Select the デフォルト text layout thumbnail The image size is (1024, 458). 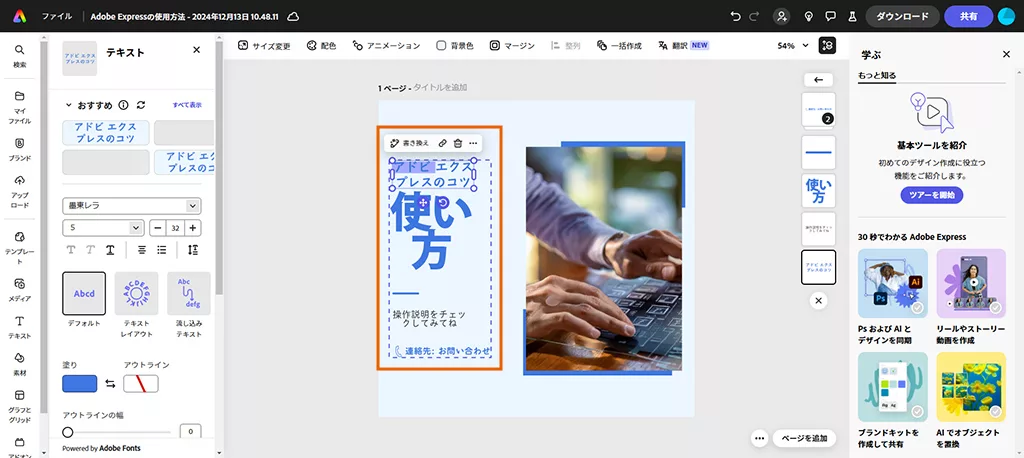84,293
